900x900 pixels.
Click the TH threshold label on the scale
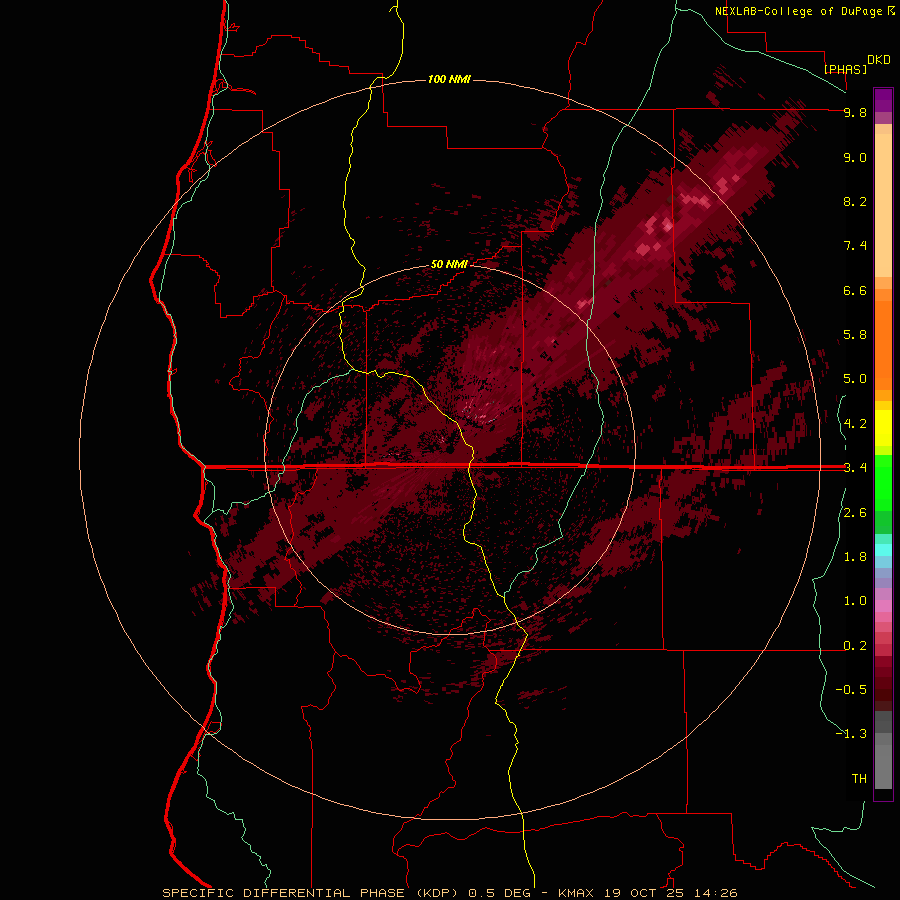859,778
